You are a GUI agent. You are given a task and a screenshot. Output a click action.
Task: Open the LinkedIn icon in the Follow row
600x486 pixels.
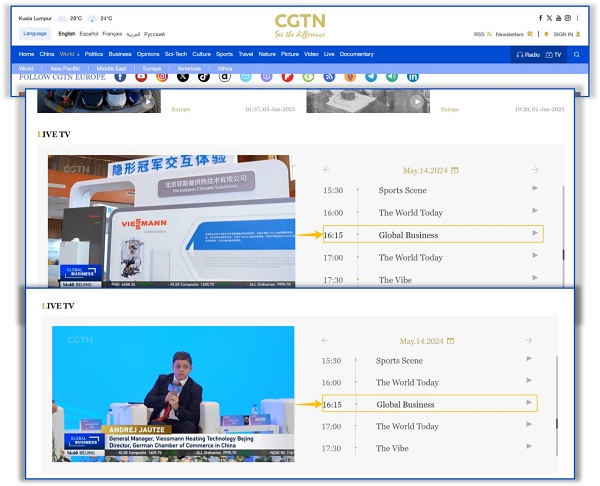click(x=412, y=77)
